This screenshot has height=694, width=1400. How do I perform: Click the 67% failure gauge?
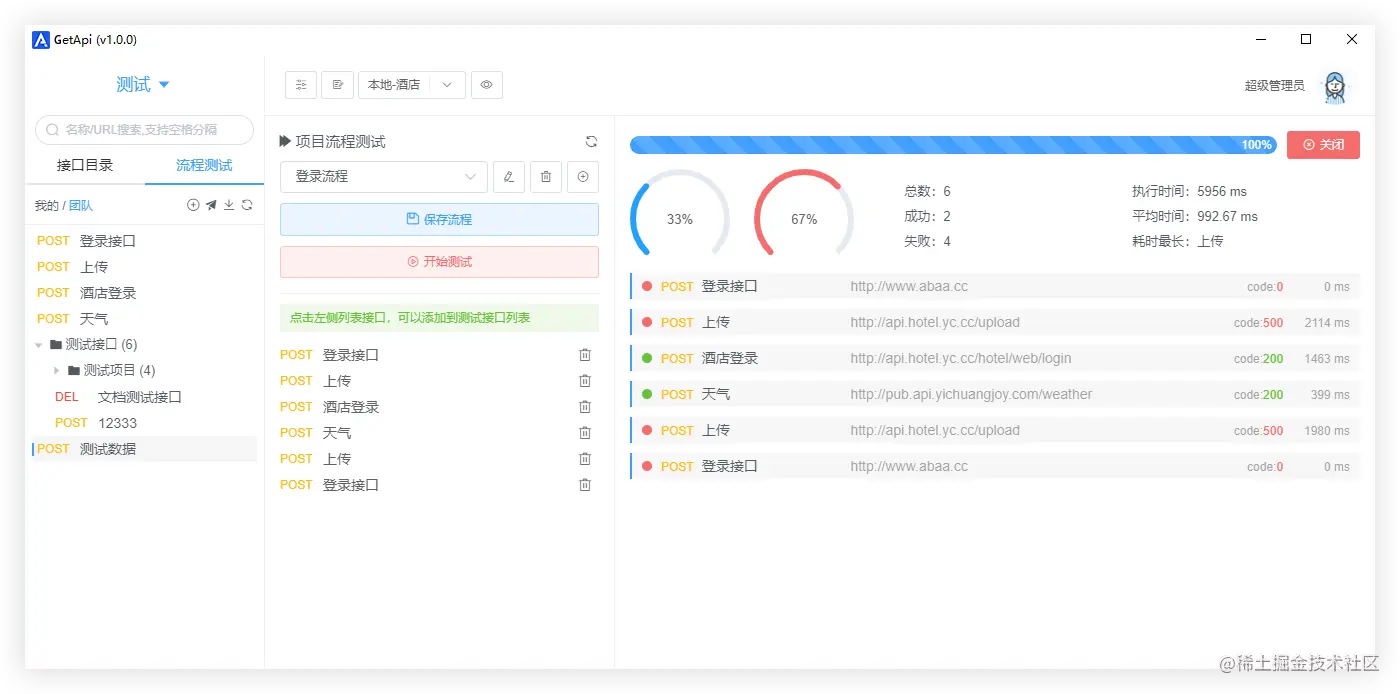click(804, 219)
